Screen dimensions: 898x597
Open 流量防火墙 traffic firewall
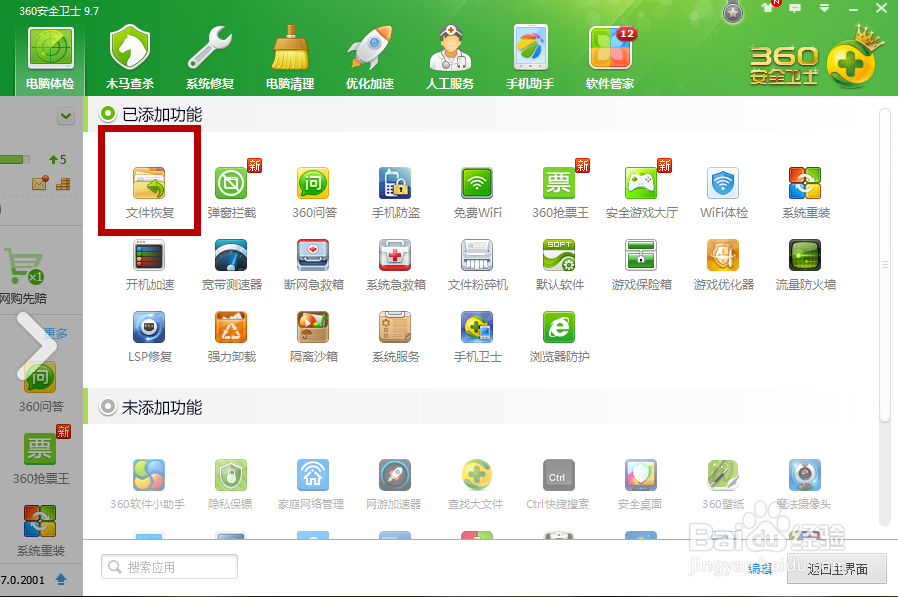pyautogui.click(x=805, y=265)
